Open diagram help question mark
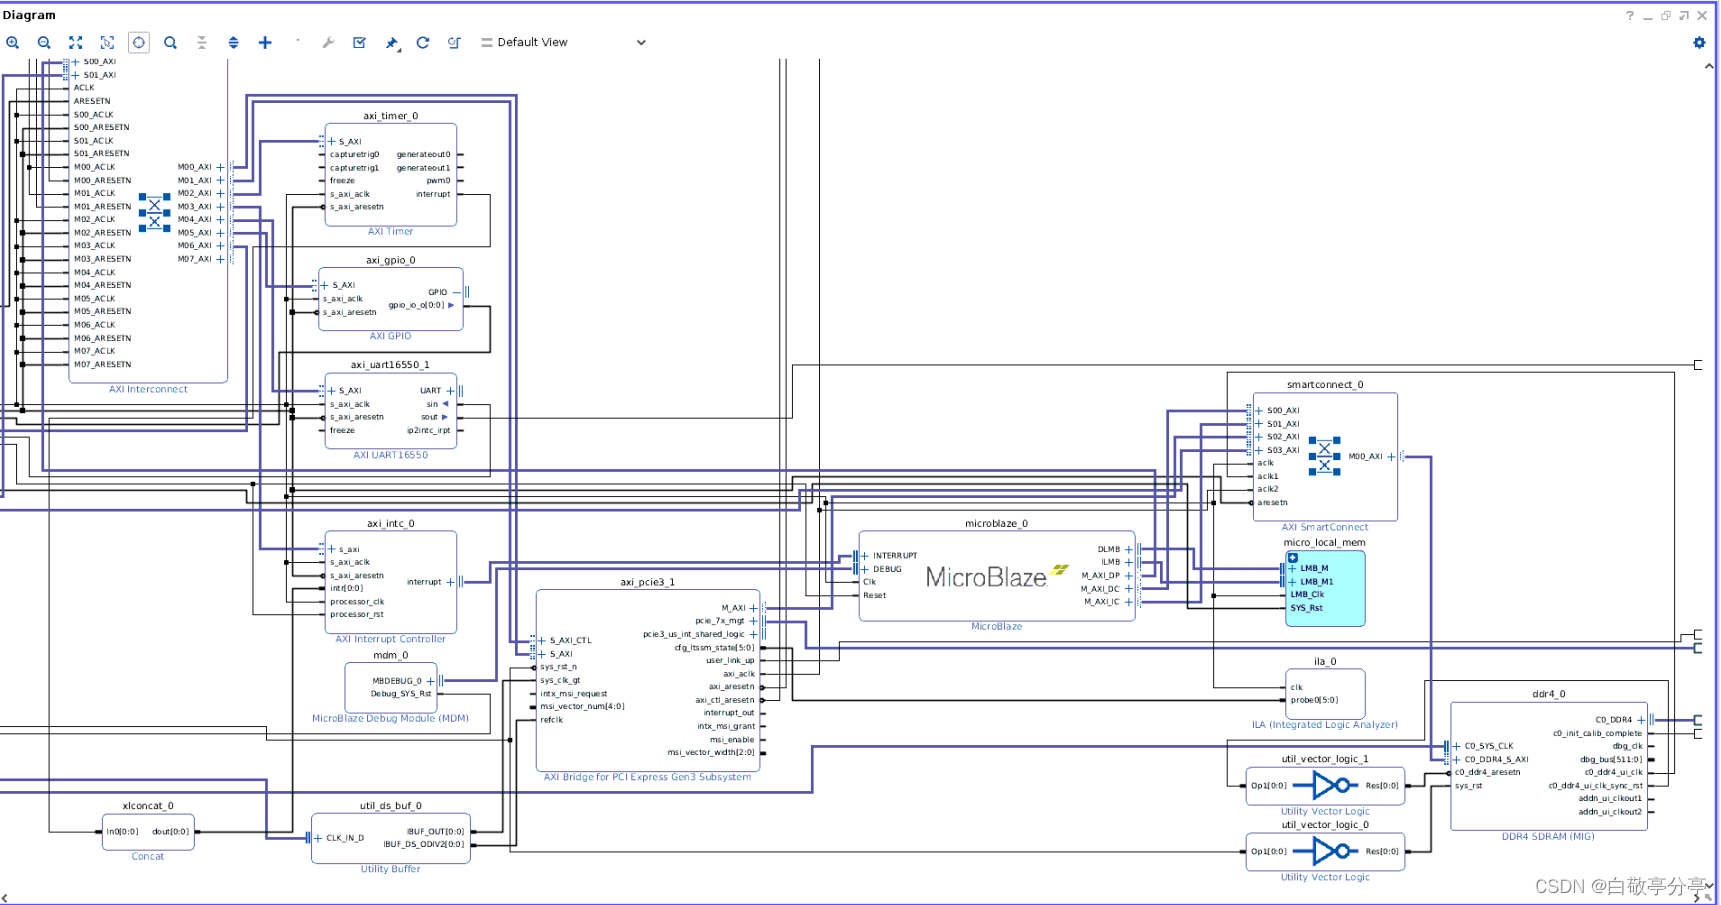Screen dimensions: 1721x905 pyautogui.click(x=1630, y=15)
